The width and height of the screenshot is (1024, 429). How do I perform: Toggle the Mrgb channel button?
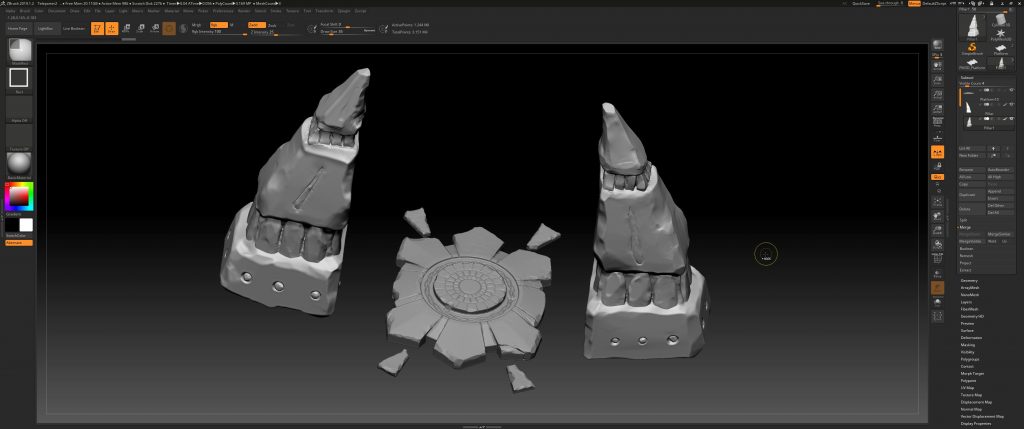click(x=198, y=25)
